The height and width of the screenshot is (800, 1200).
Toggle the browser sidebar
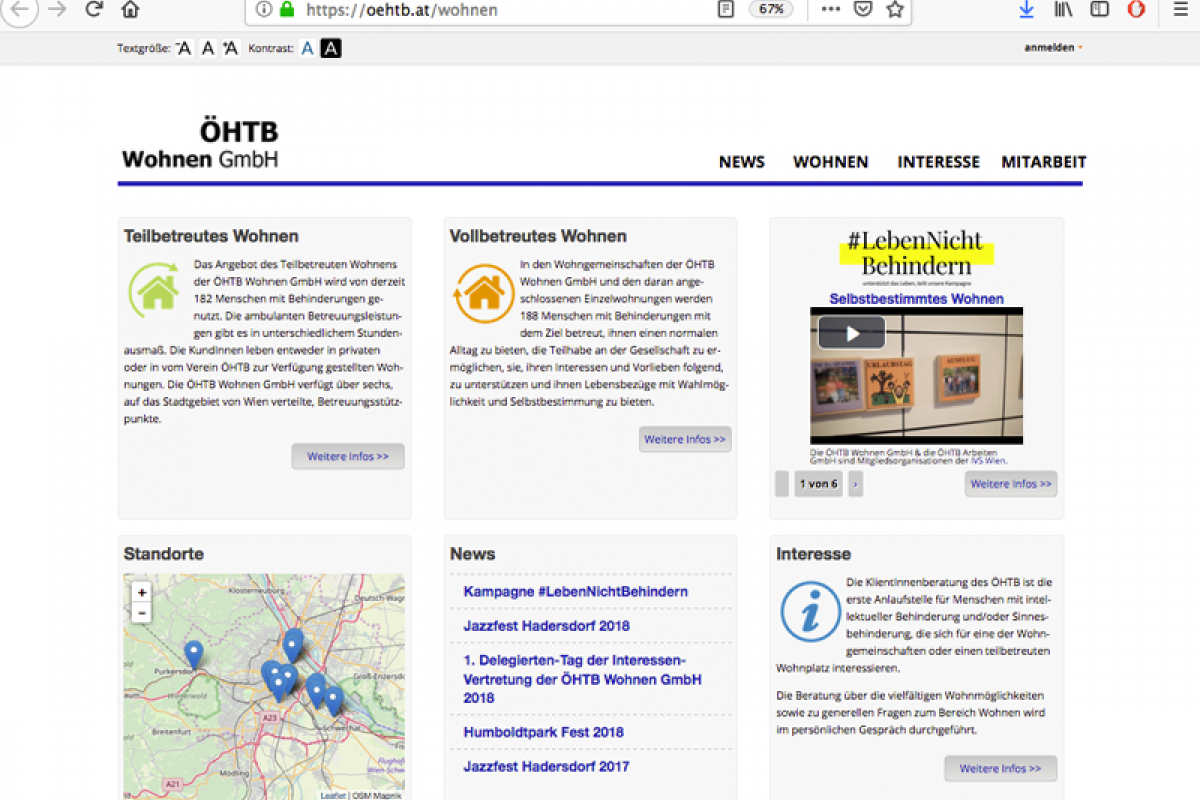click(1099, 9)
